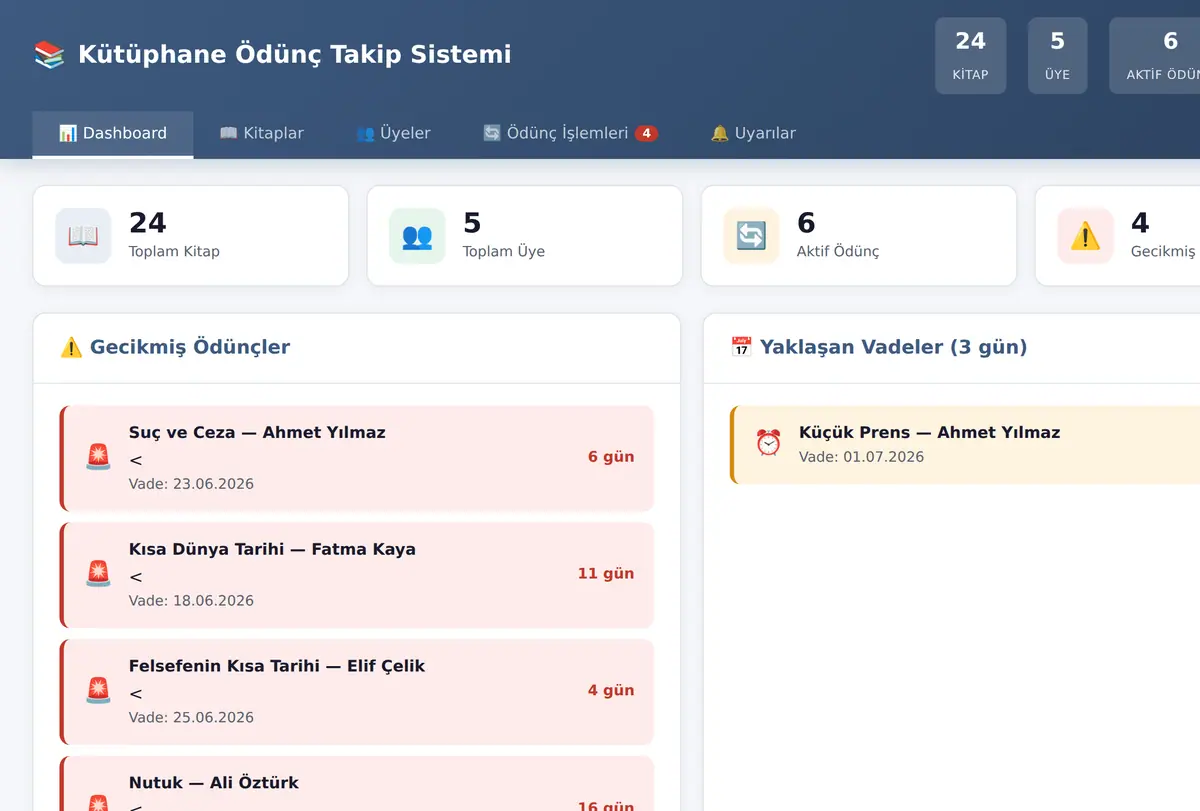Open the Uyarılar tab
This screenshot has width=1200, height=811.
tap(753, 133)
